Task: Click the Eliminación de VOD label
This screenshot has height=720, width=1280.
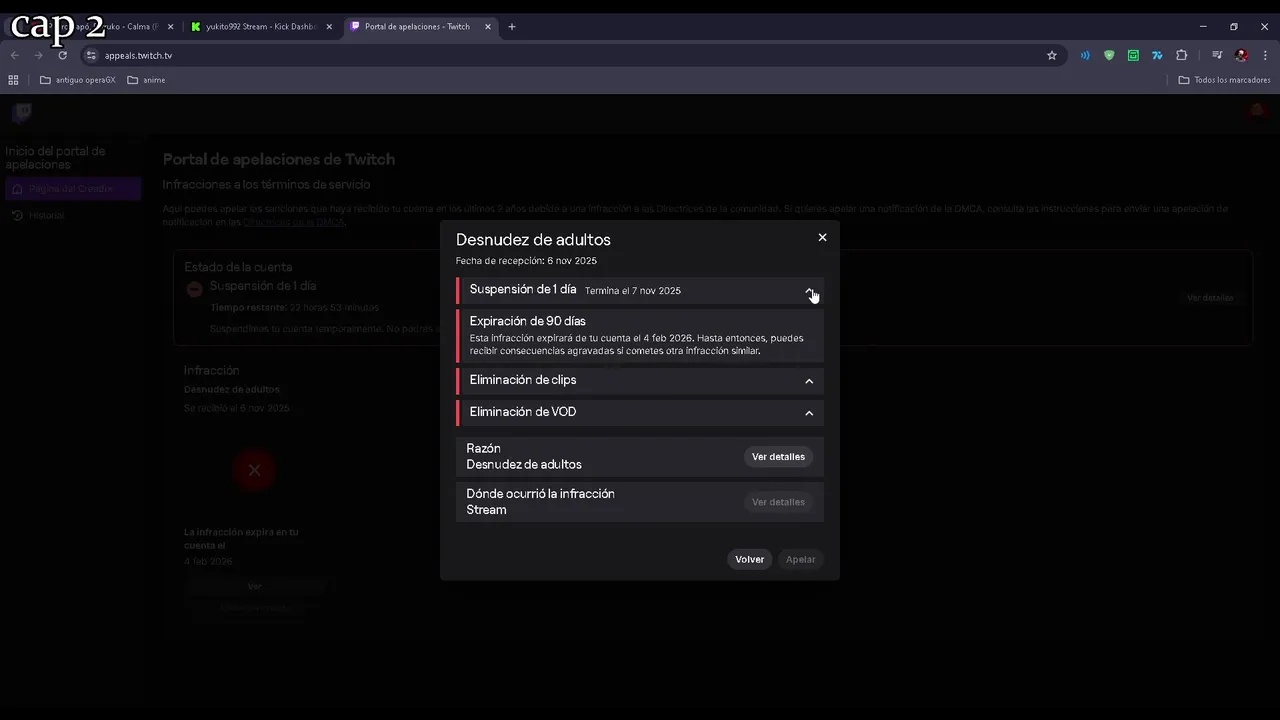Action: point(523,412)
